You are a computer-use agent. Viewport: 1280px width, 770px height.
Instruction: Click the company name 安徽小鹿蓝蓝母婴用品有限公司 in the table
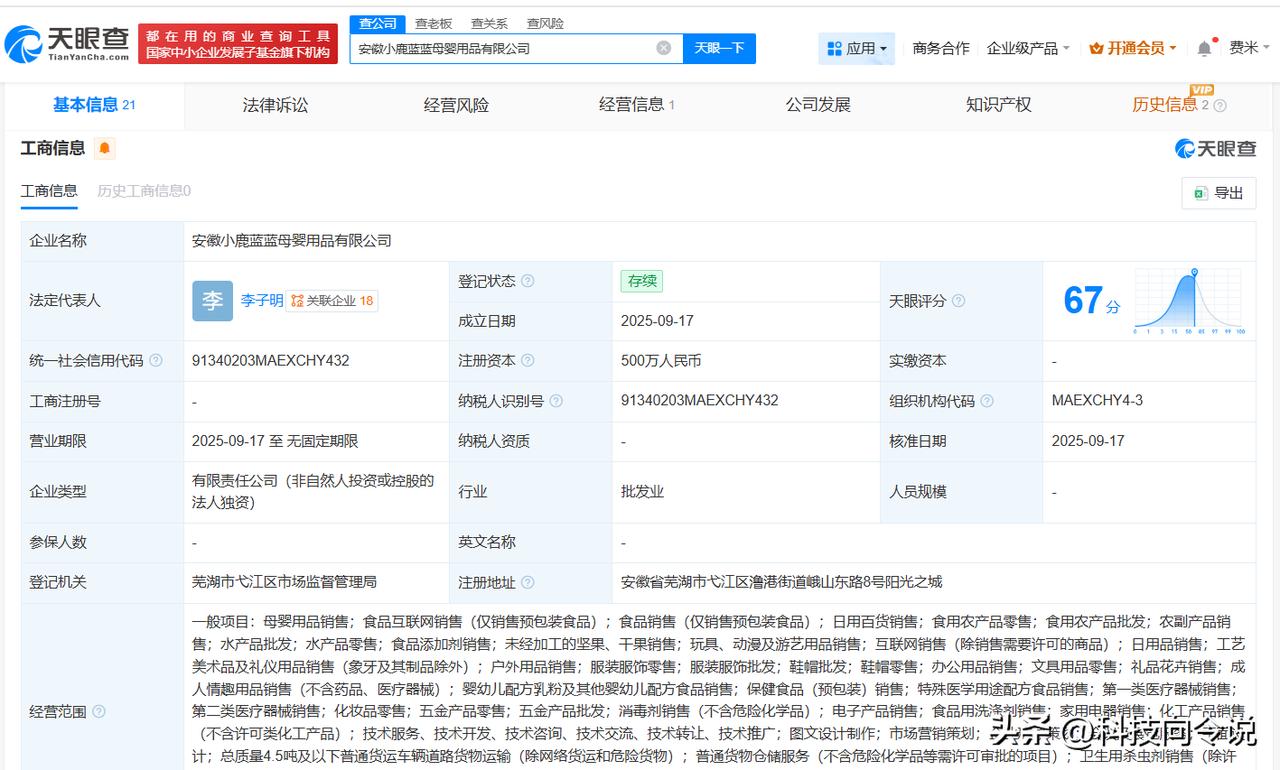[x=292, y=241]
